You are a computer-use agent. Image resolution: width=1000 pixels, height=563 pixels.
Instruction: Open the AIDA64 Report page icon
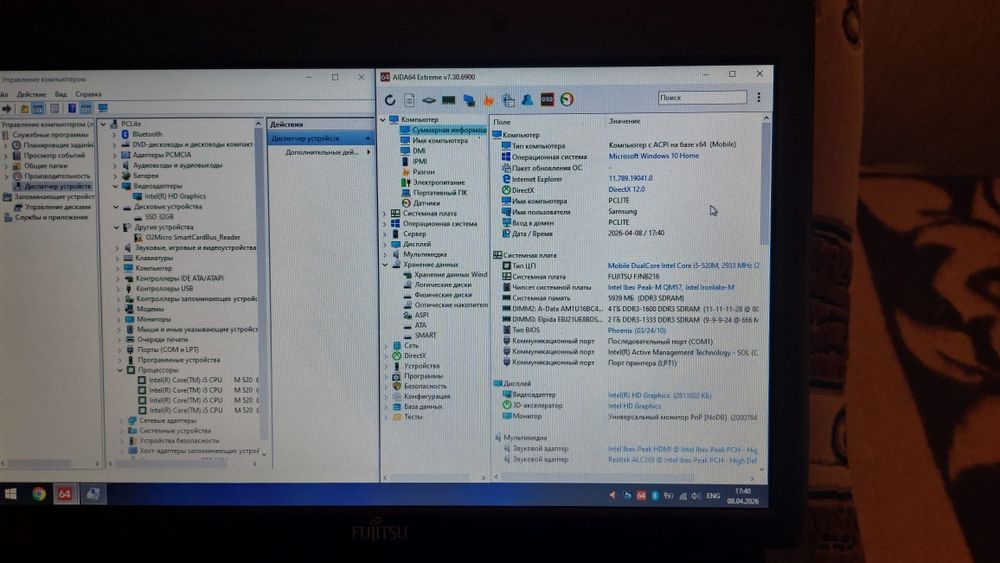point(409,100)
